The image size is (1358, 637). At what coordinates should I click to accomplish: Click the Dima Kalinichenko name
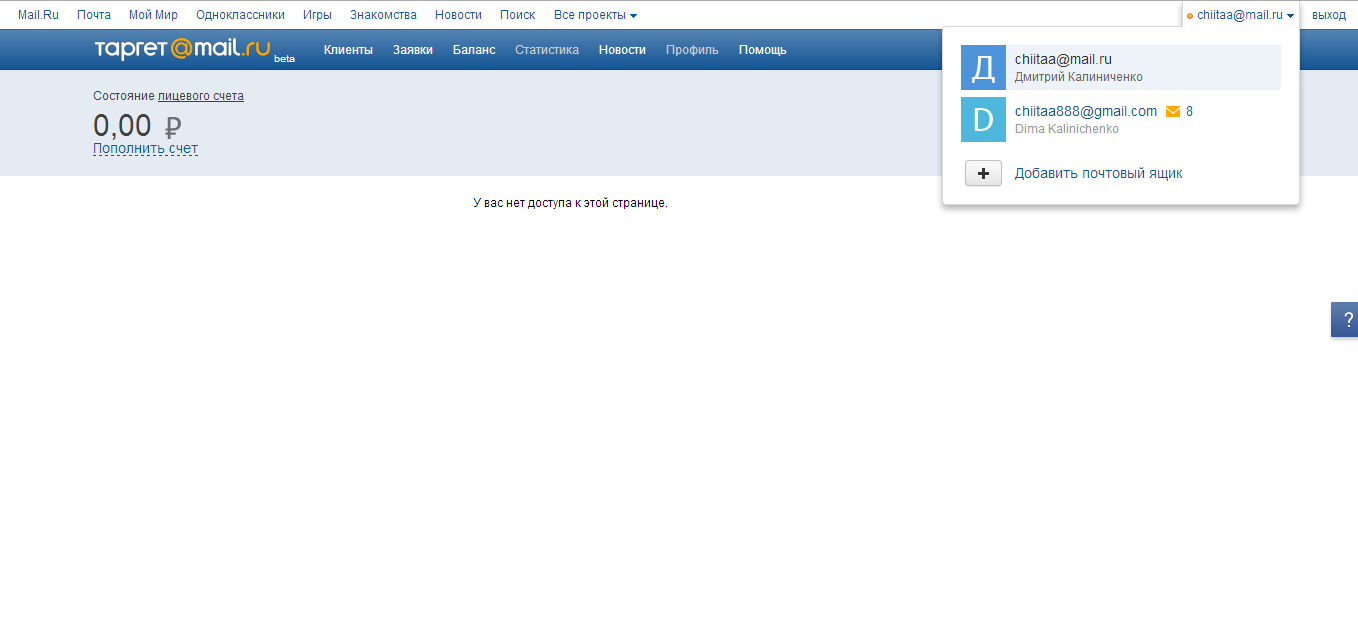1067,129
